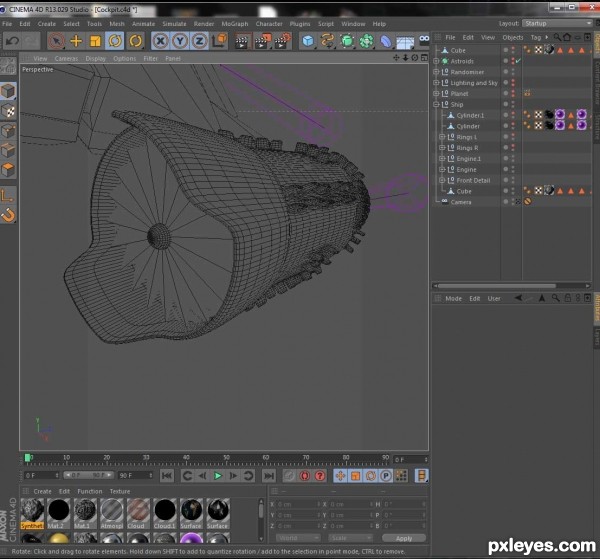Click Render to Picture Viewer icon
The image size is (600, 559).
point(262,41)
